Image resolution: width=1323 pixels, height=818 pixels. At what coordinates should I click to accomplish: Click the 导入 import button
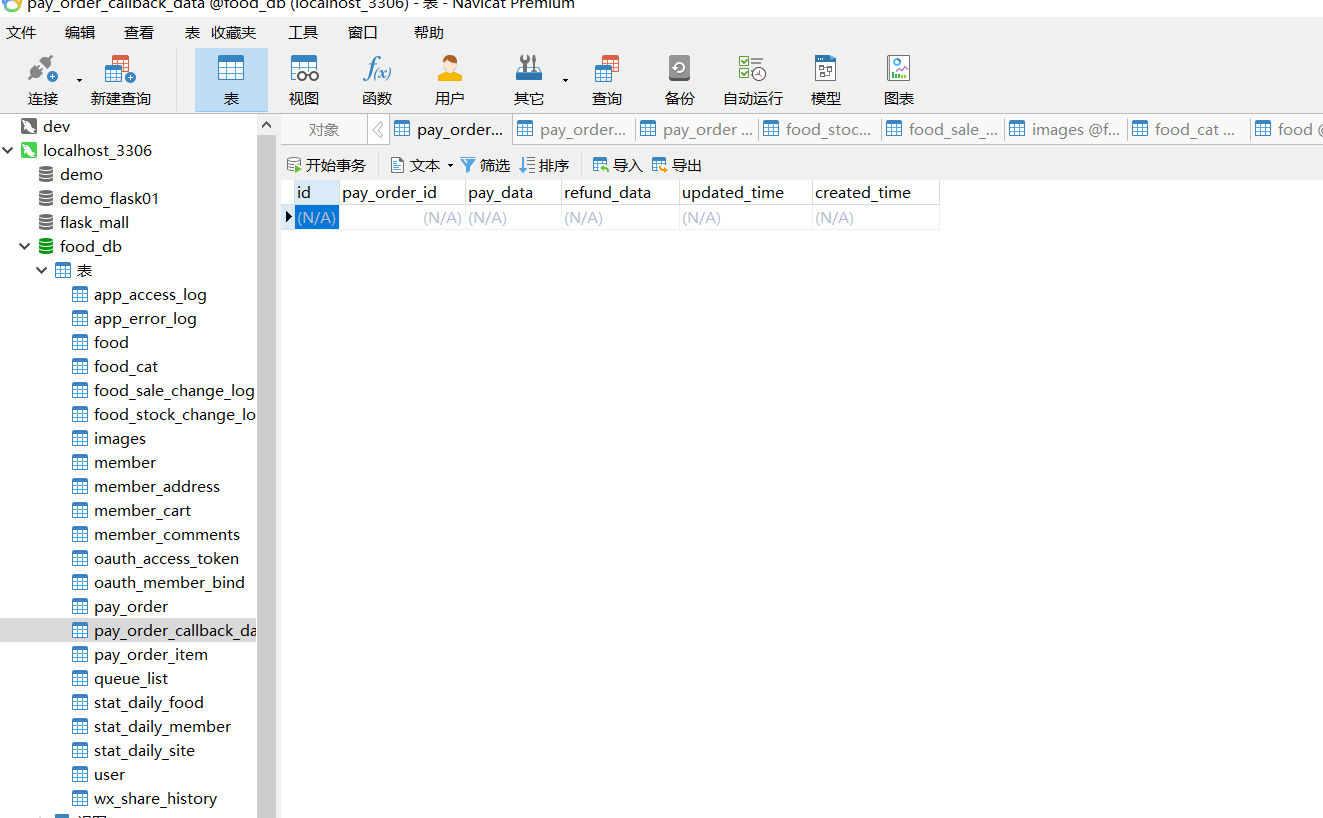[x=617, y=165]
